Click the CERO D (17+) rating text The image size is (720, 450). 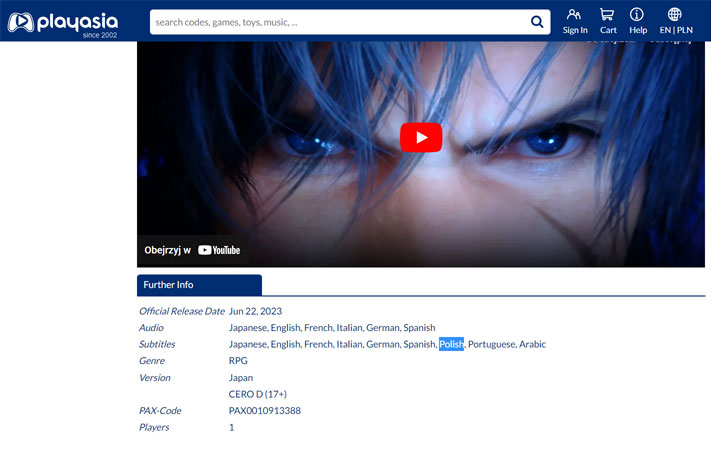(x=258, y=394)
